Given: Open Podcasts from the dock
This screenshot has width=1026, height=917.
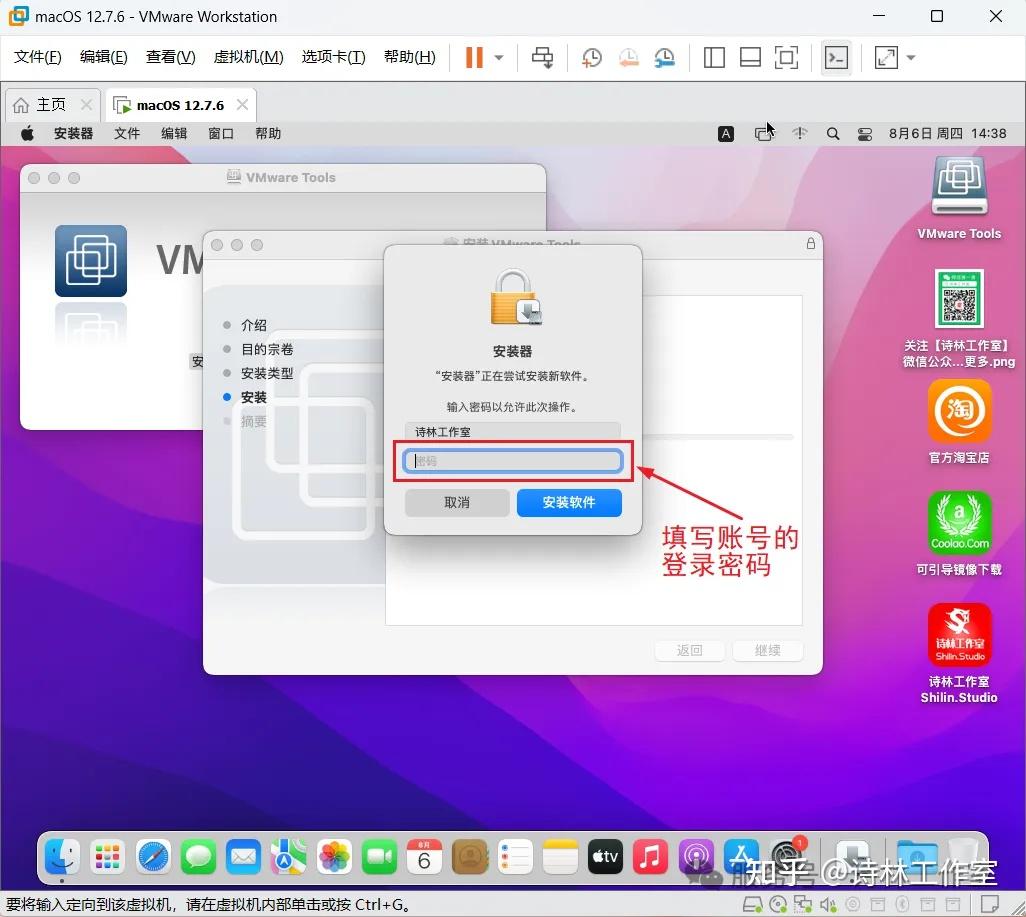Looking at the screenshot, I should click(696, 856).
